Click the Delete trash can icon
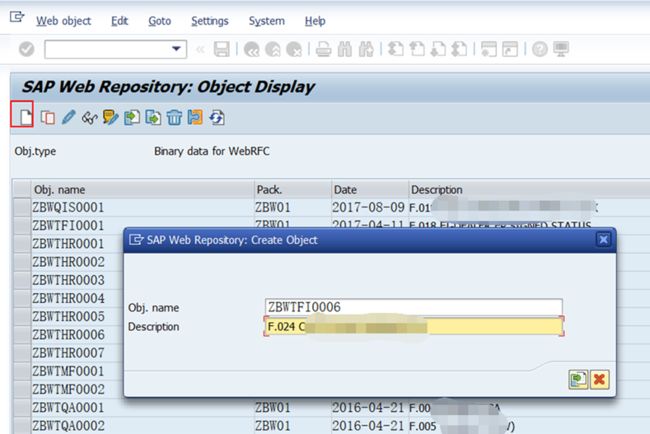Image resolution: width=650 pixels, height=434 pixels. point(174,117)
